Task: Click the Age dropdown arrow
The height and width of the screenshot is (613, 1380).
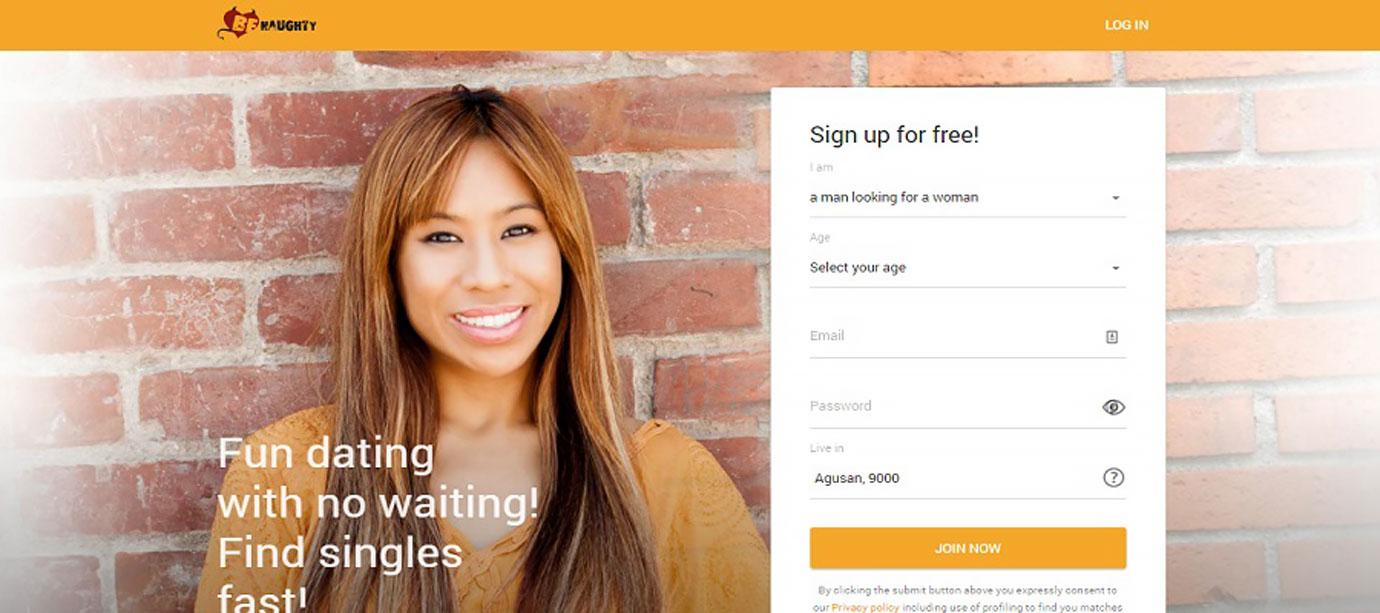Action: (1115, 268)
